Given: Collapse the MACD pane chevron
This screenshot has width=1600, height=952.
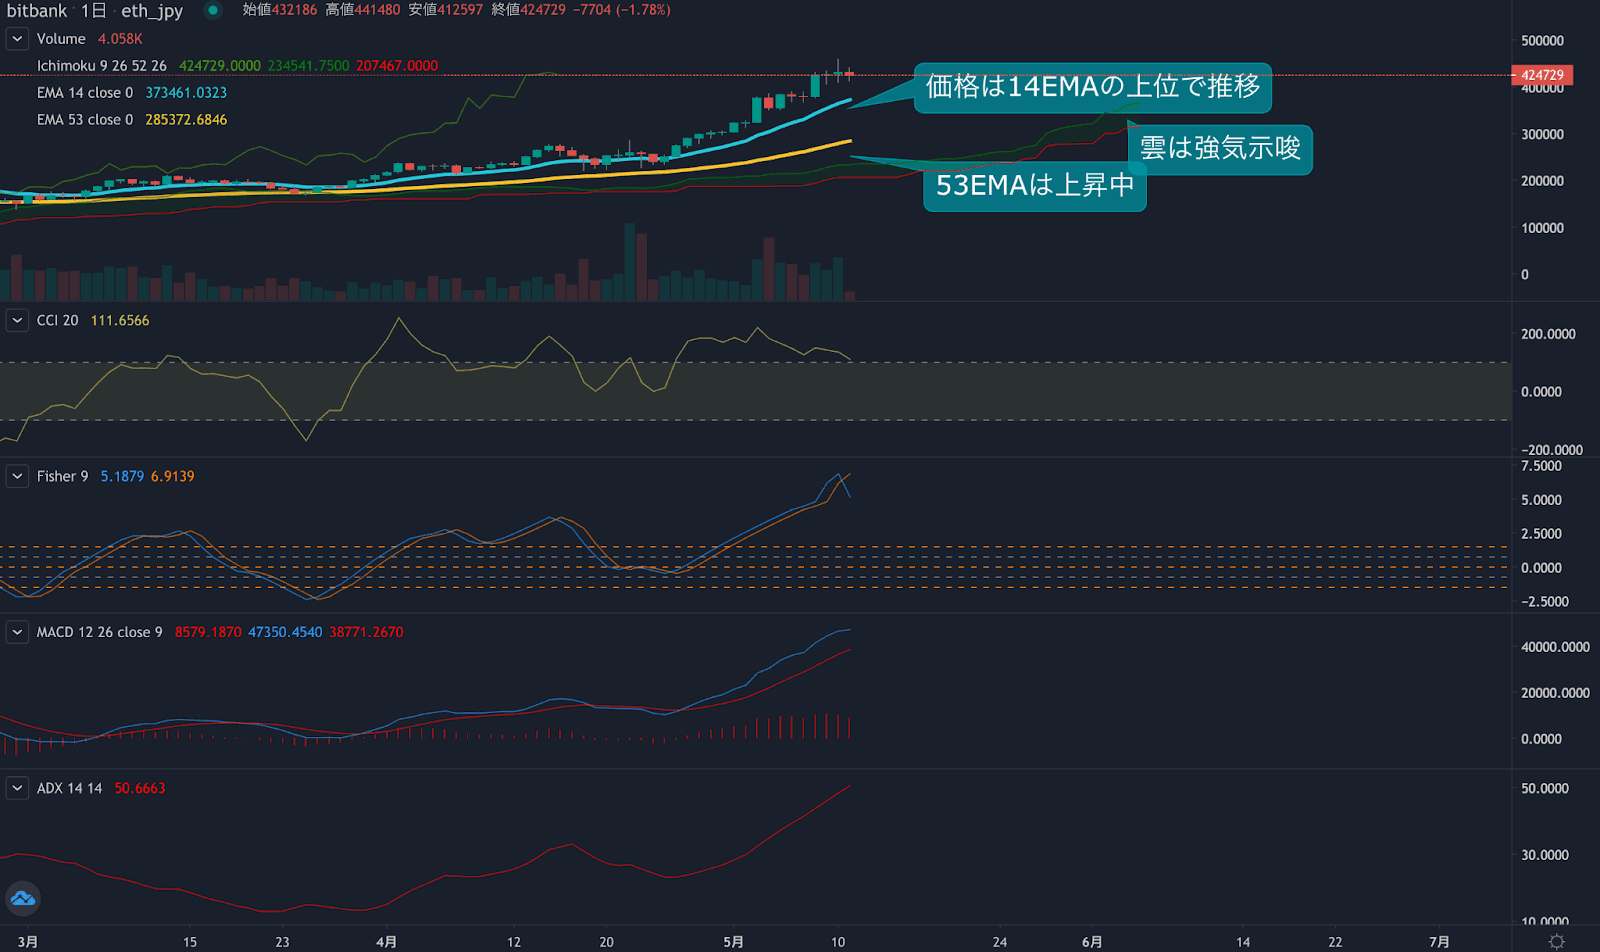Looking at the screenshot, I should (x=17, y=632).
